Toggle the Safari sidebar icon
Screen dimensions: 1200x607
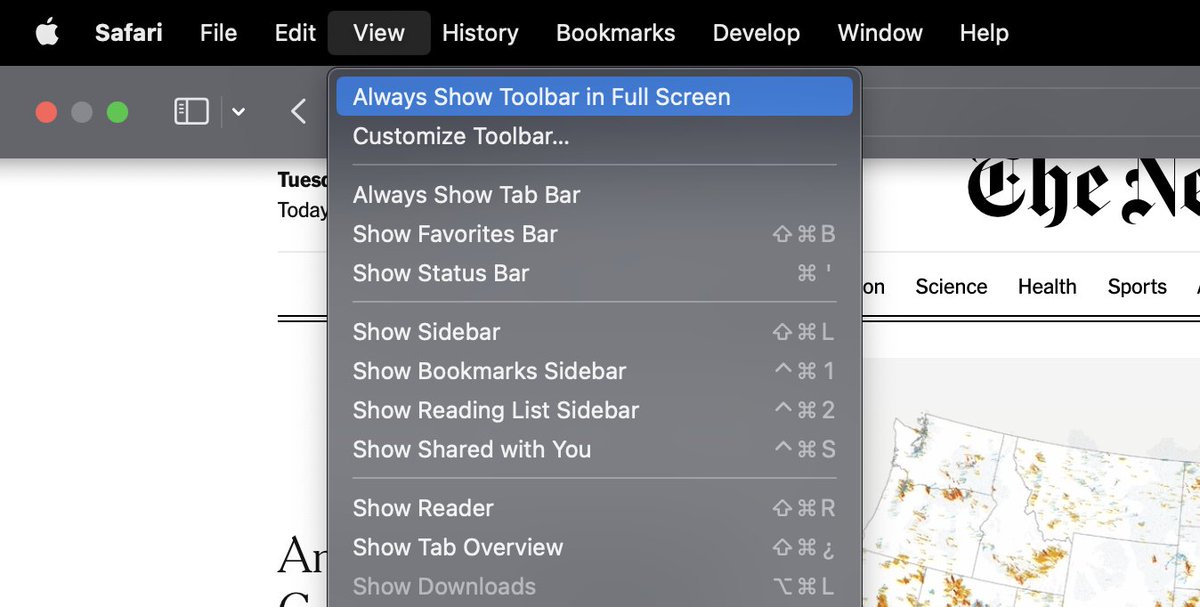coord(190,111)
